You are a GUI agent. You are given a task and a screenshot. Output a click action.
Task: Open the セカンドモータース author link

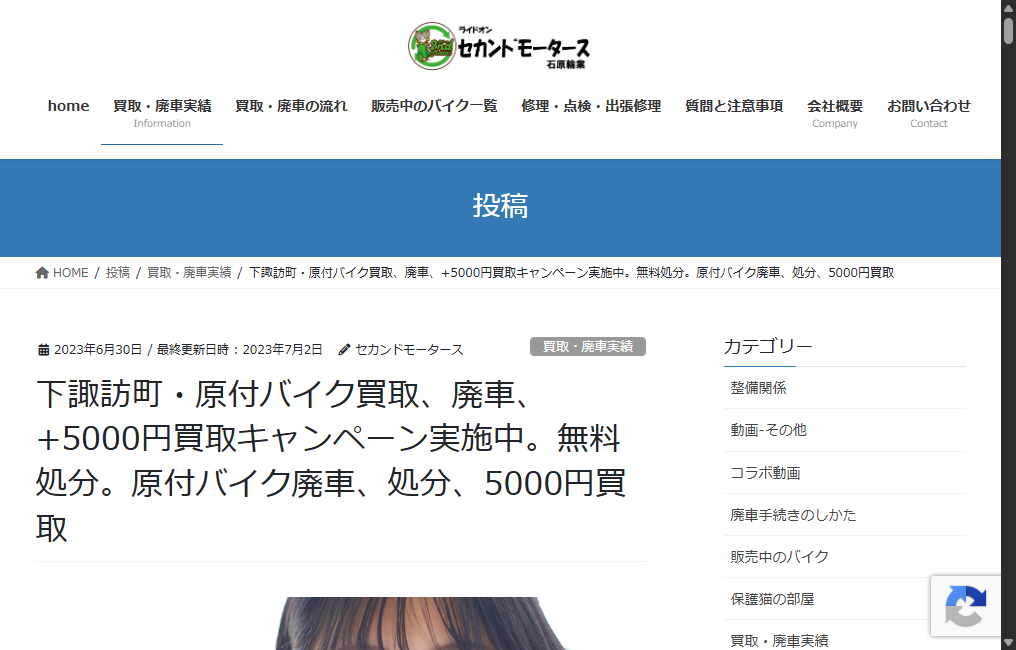pos(410,350)
